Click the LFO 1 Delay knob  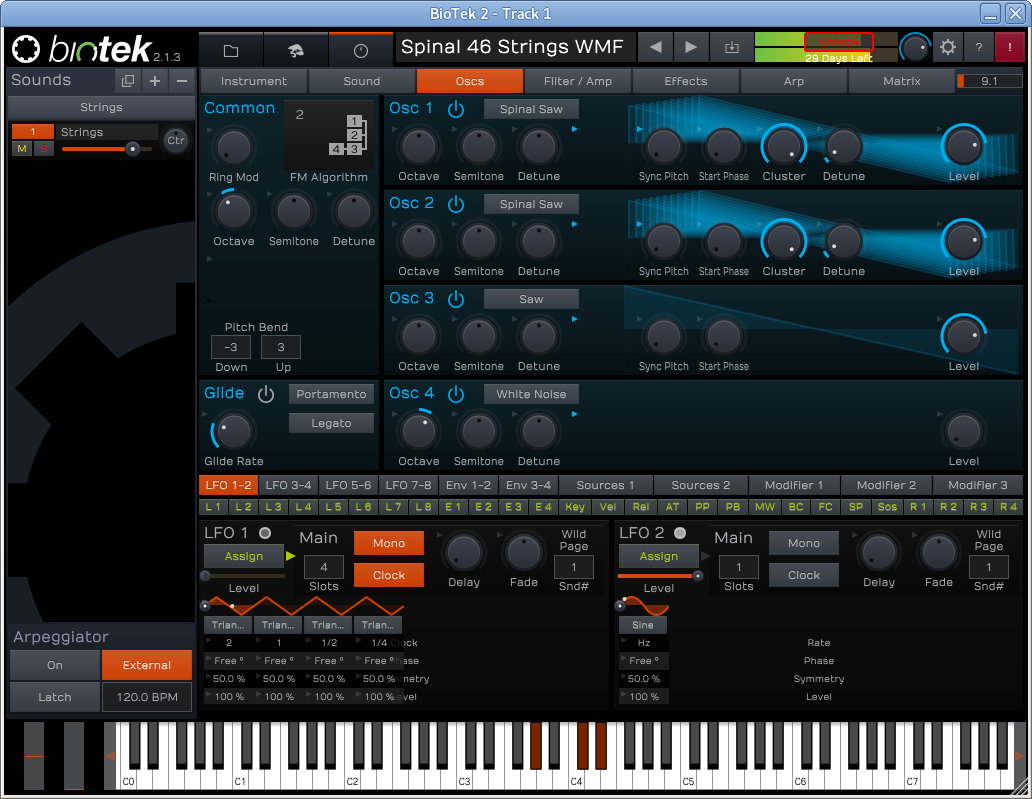tap(464, 553)
